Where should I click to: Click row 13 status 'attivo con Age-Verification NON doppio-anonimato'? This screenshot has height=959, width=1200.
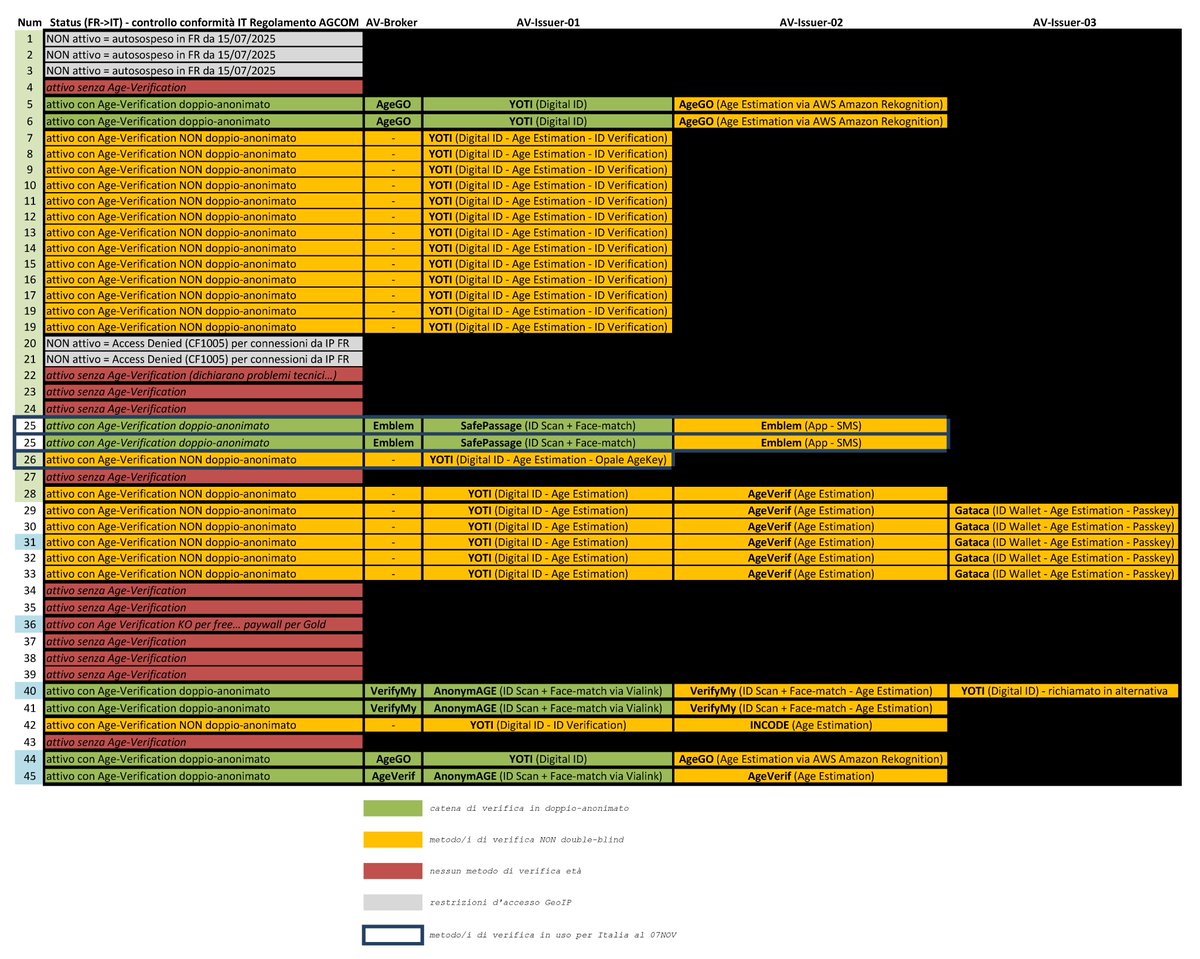[203, 232]
